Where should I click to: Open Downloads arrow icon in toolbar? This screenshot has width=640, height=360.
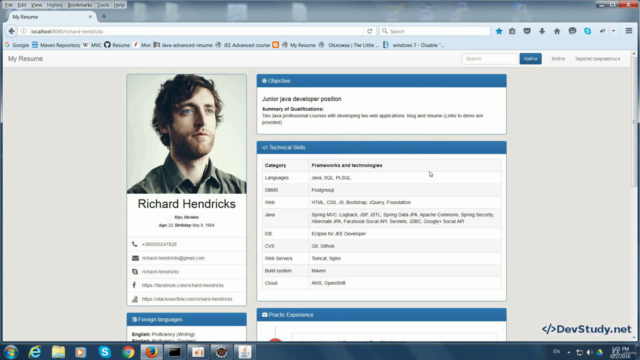tap(542, 31)
